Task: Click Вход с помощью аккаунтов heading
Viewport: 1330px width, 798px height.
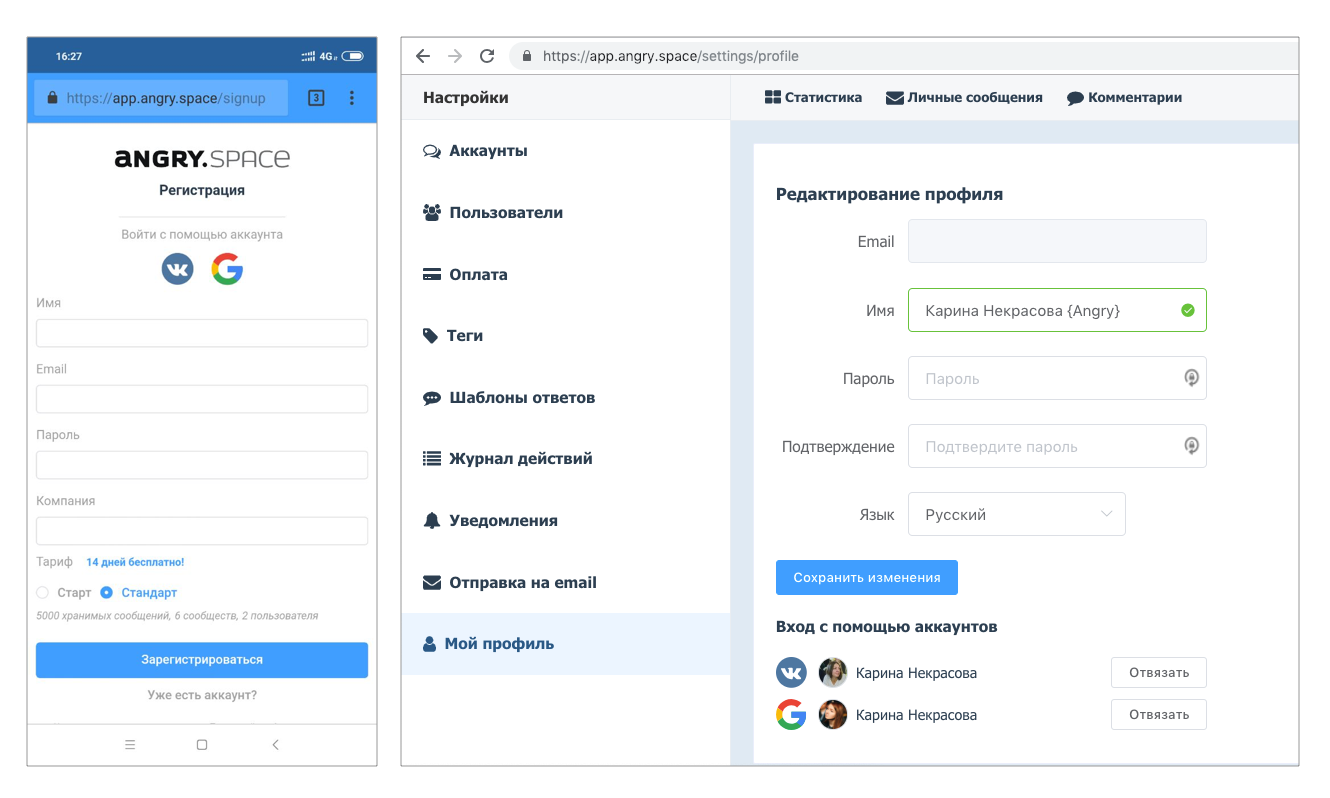Action: 887,627
